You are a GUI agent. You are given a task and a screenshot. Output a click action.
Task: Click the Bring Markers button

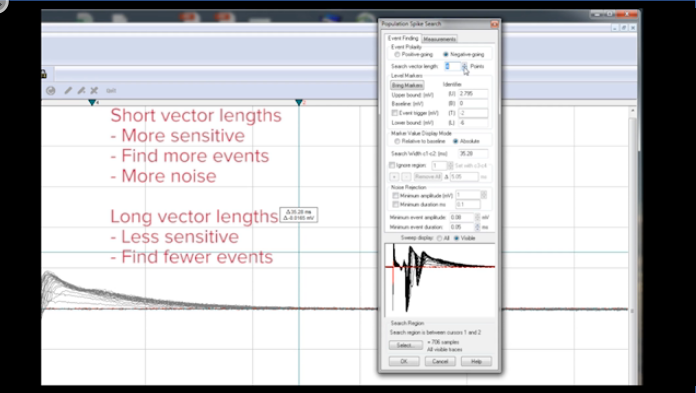click(x=407, y=85)
